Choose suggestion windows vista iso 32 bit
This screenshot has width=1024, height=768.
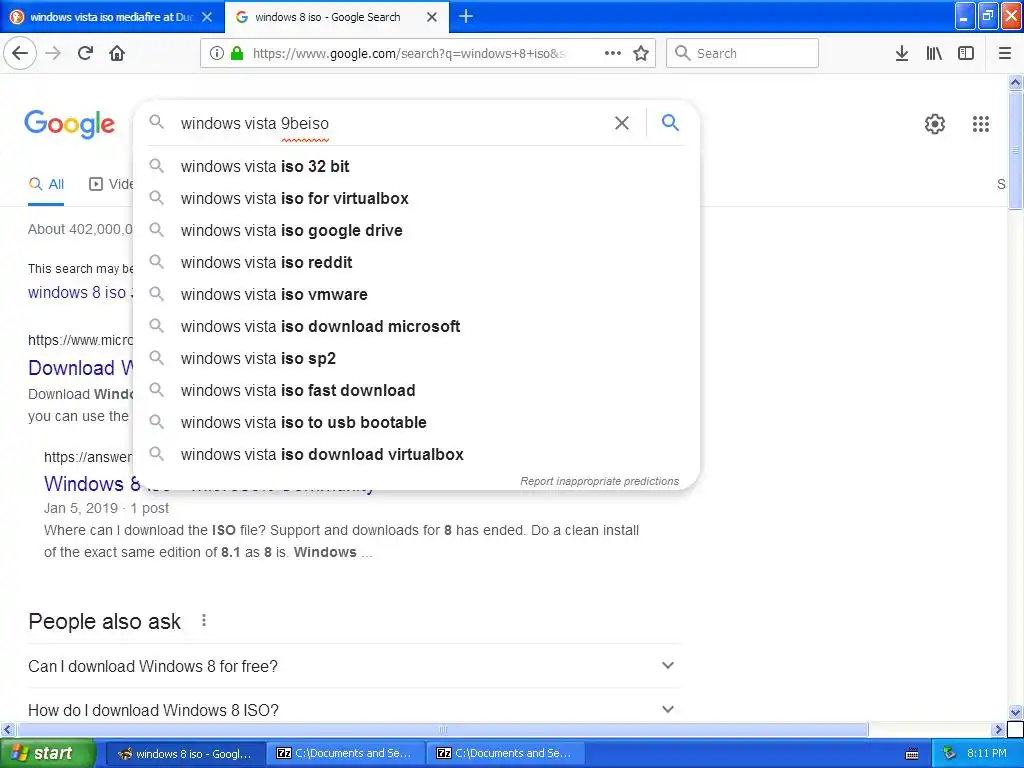(416, 166)
